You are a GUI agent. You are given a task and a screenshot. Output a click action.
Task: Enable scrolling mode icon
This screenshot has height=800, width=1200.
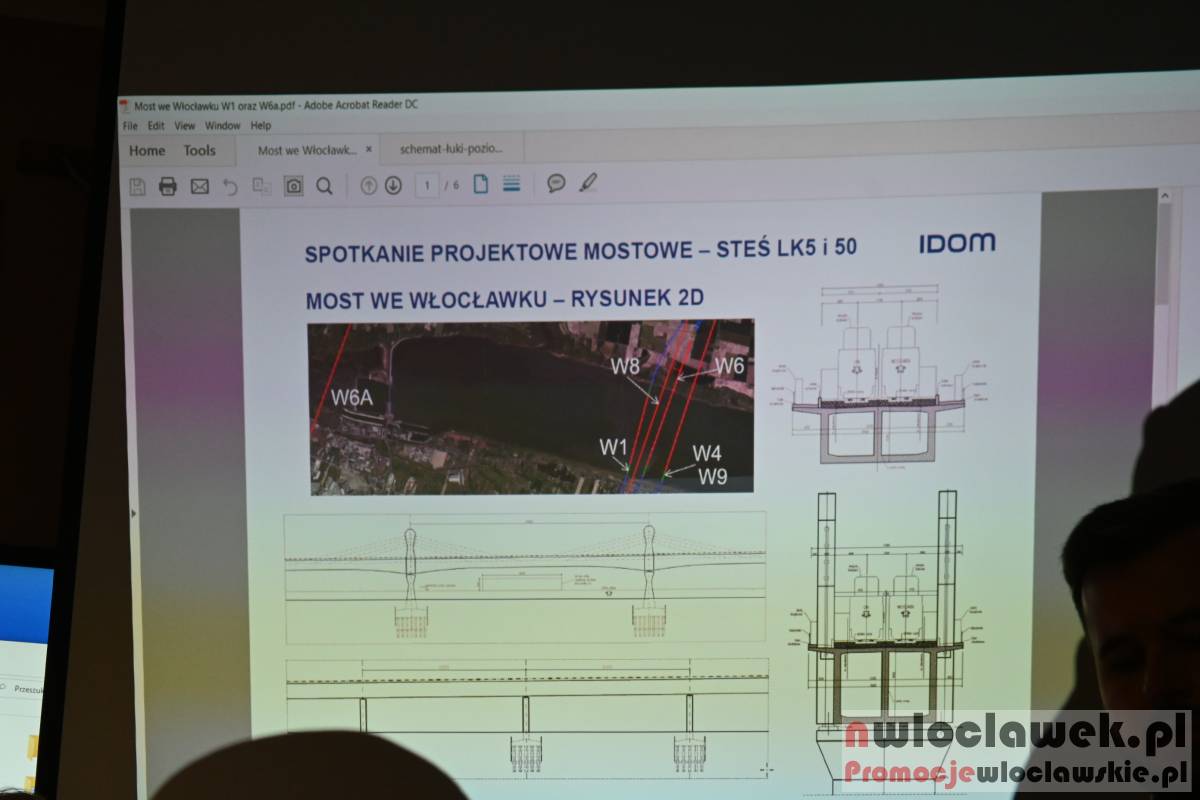[x=512, y=184]
